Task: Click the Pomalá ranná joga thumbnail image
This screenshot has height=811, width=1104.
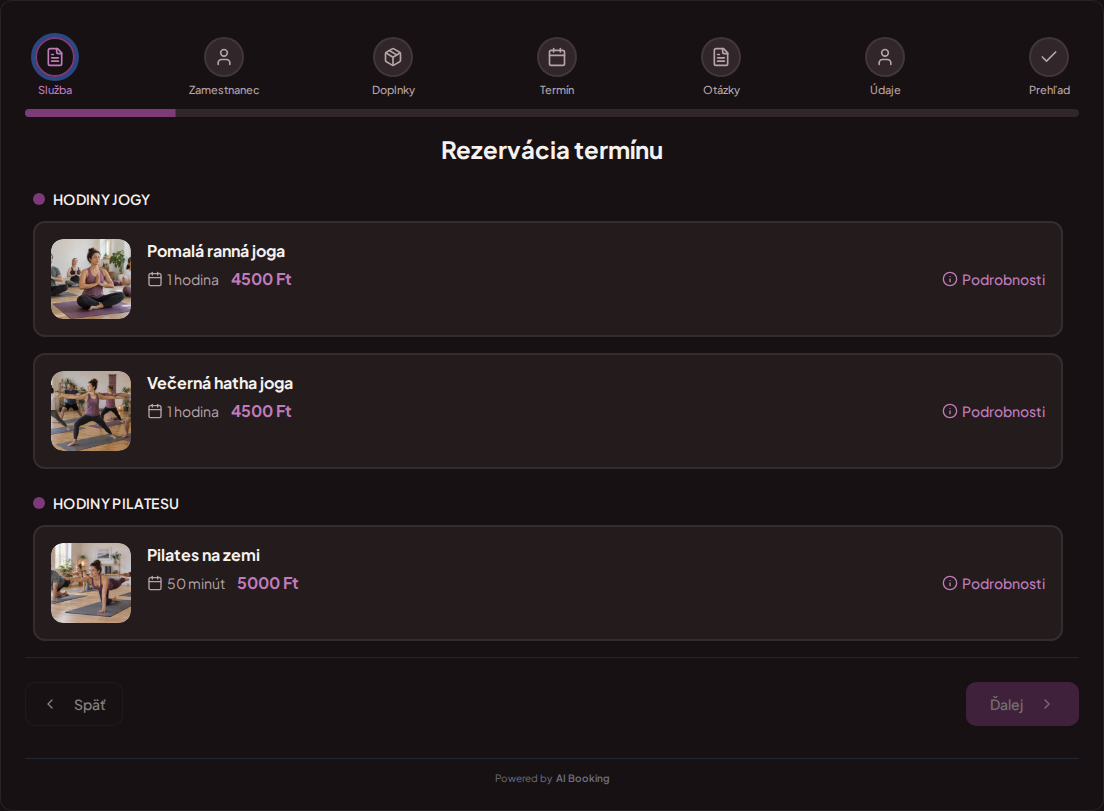Action: pyautogui.click(x=91, y=279)
